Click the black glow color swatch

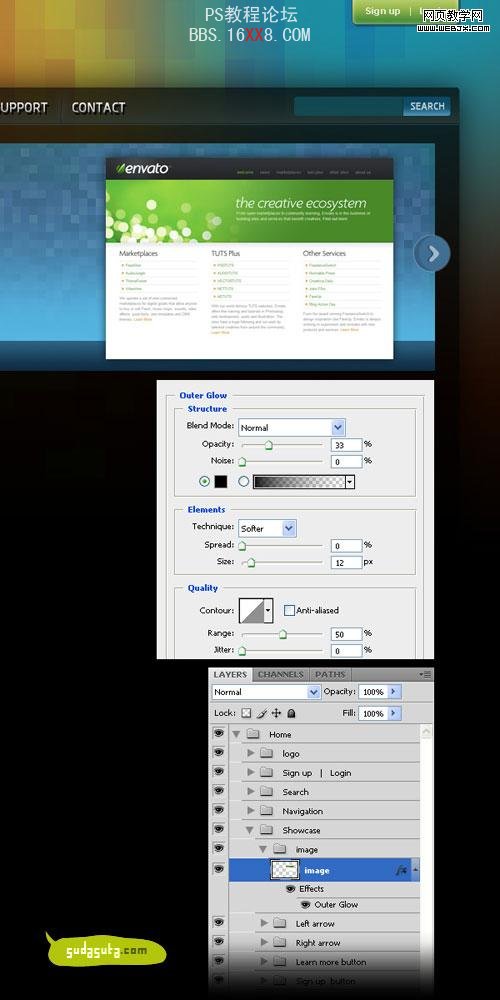point(221,482)
